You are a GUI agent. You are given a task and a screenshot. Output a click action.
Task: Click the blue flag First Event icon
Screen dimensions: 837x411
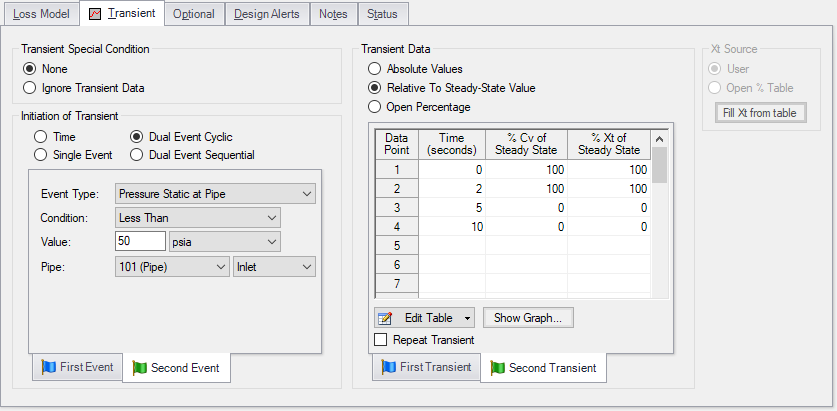[x=49, y=367]
